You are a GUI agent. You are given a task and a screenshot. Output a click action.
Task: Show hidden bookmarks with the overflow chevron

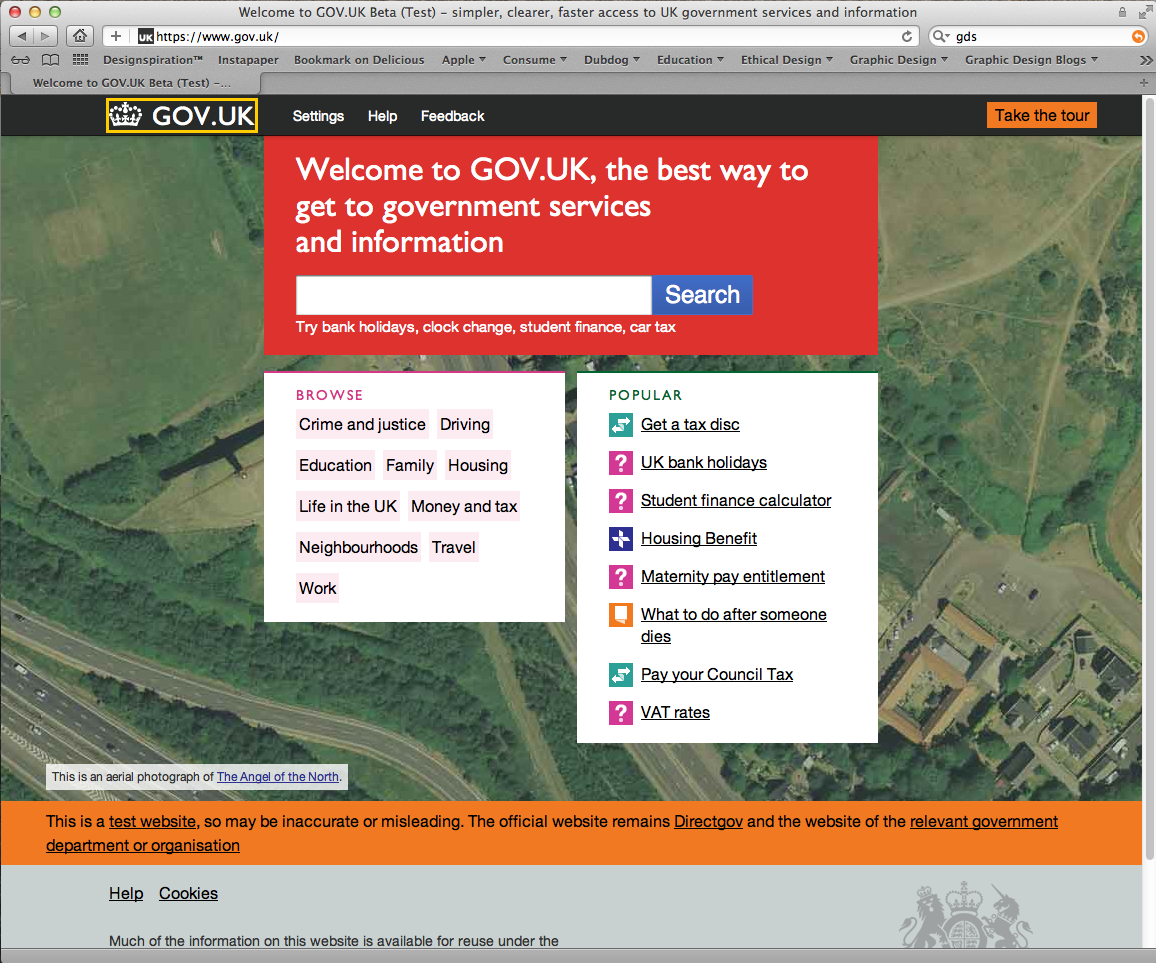[x=1145, y=60]
